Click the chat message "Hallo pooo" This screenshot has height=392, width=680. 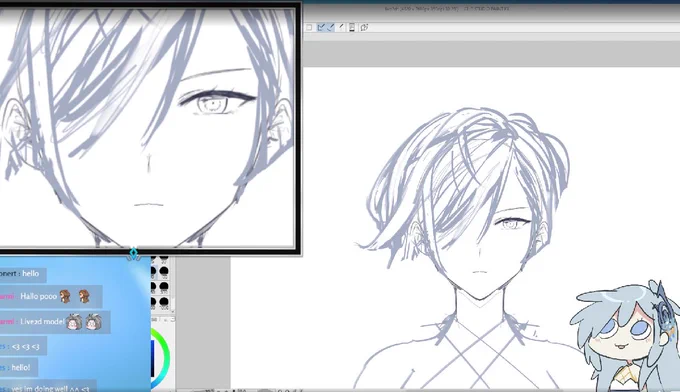pos(39,297)
